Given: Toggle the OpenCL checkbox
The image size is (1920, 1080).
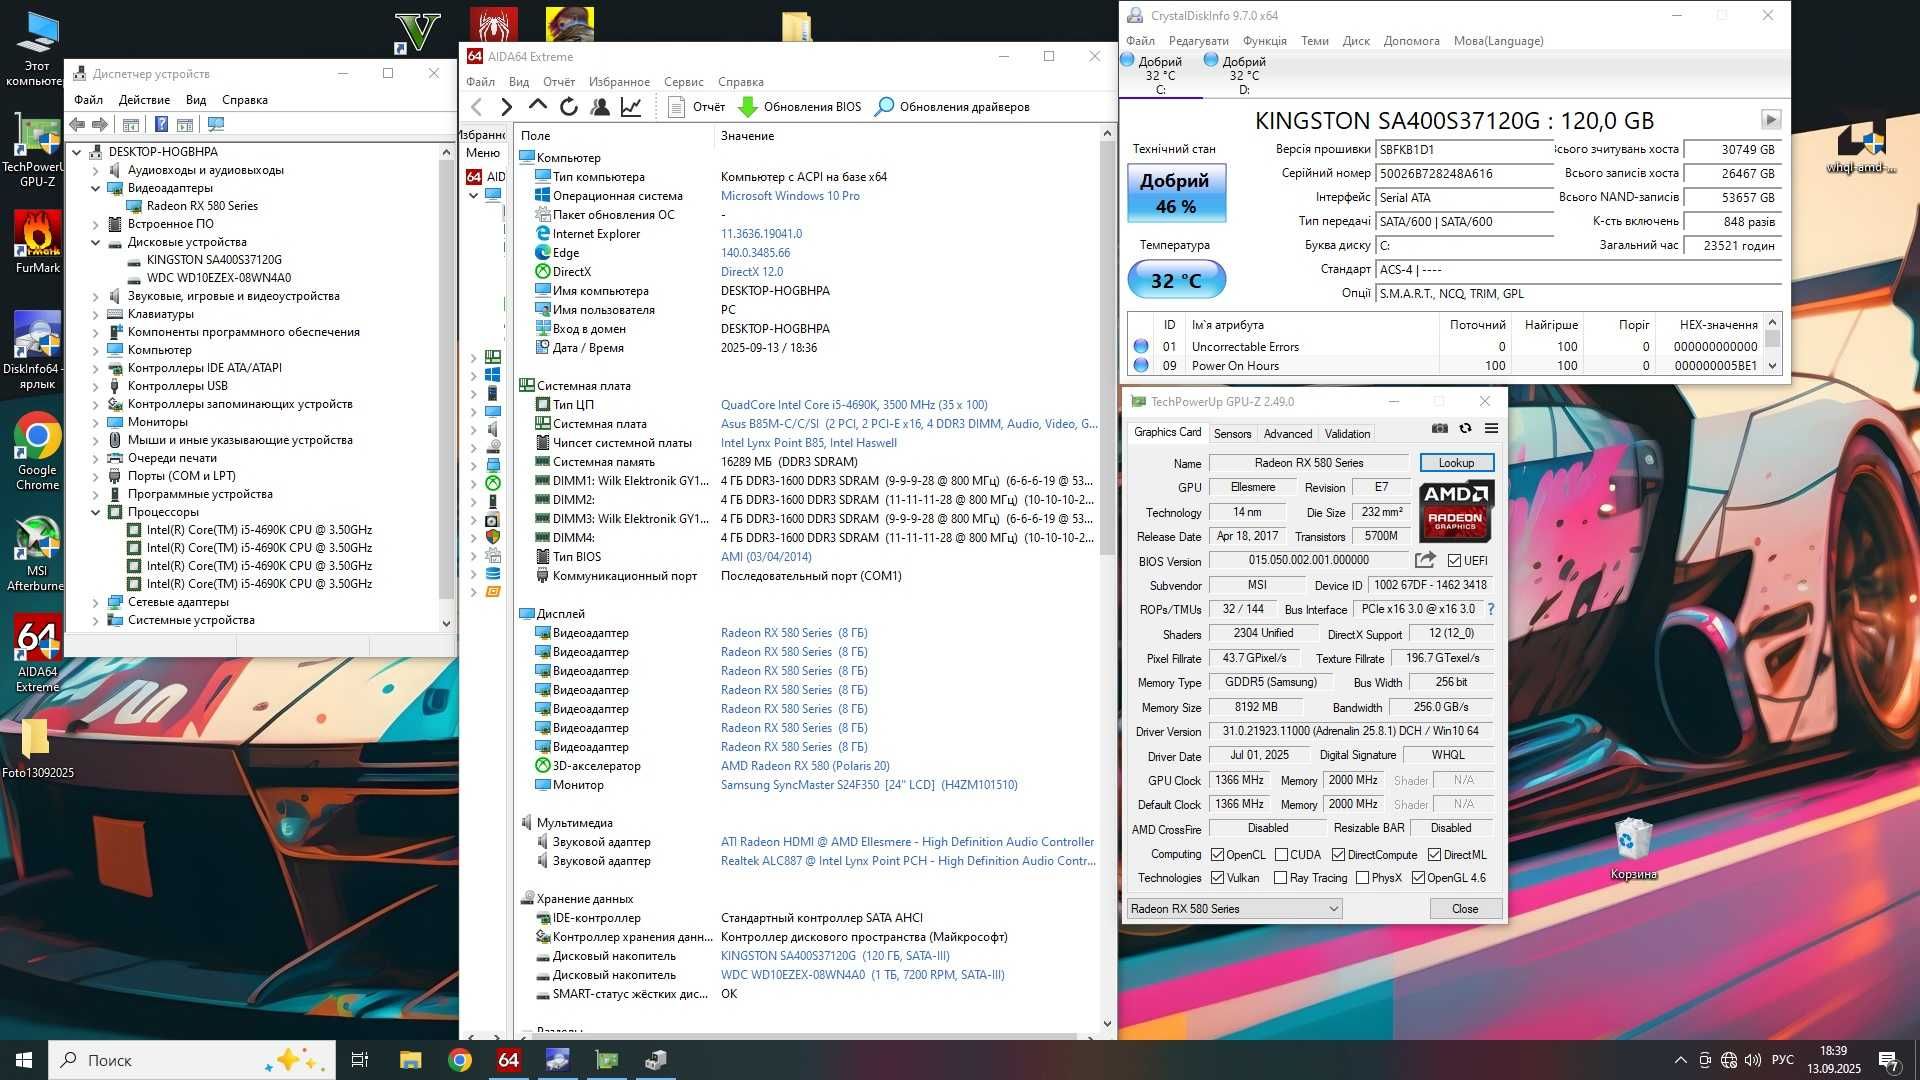Looking at the screenshot, I should tap(1217, 855).
